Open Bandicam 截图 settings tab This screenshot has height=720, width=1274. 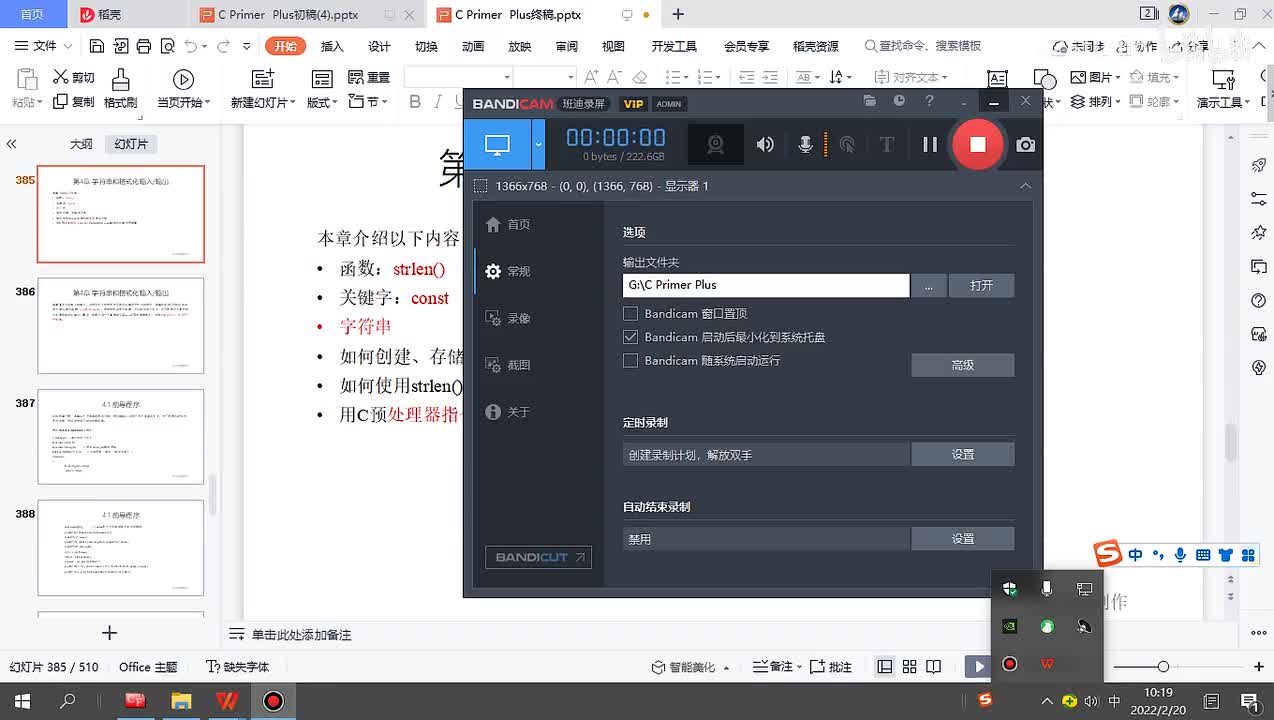(x=507, y=365)
